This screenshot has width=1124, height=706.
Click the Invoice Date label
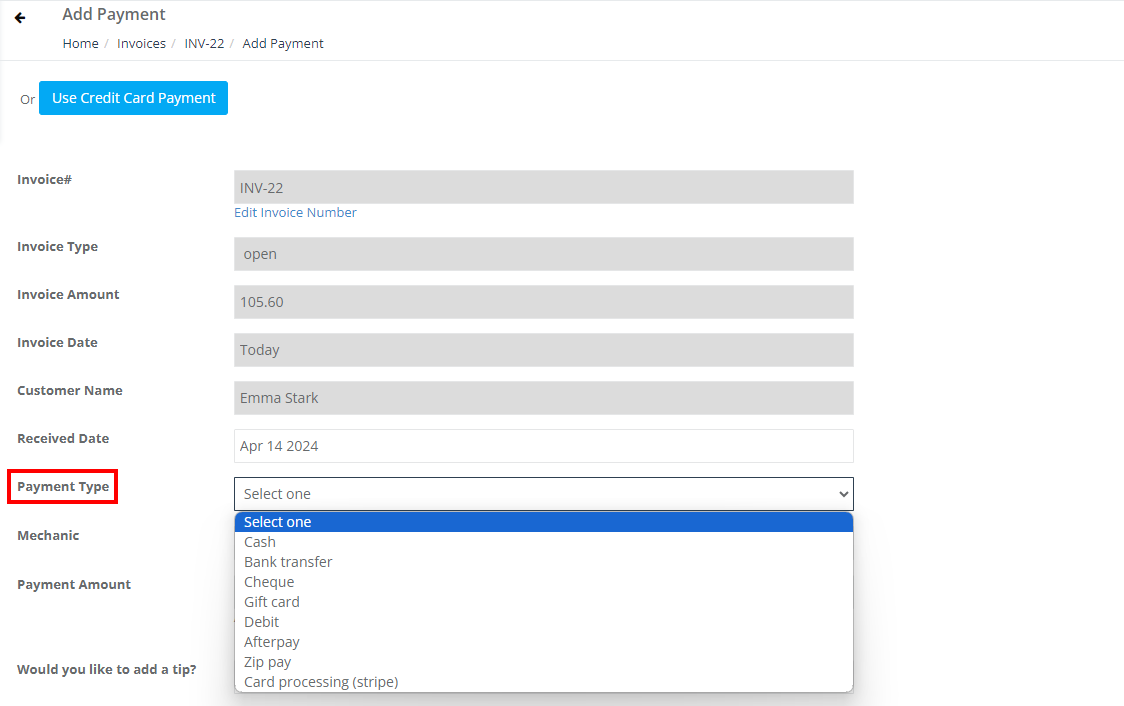(x=57, y=343)
